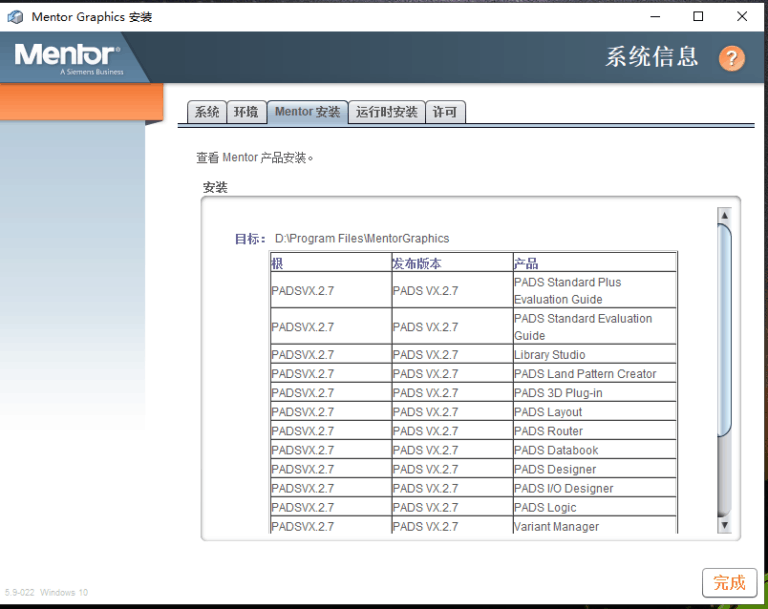Image resolution: width=768 pixels, height=609 pixels.
Task: Click the Mentor Siemens Business logo
Action: (68, 59)
